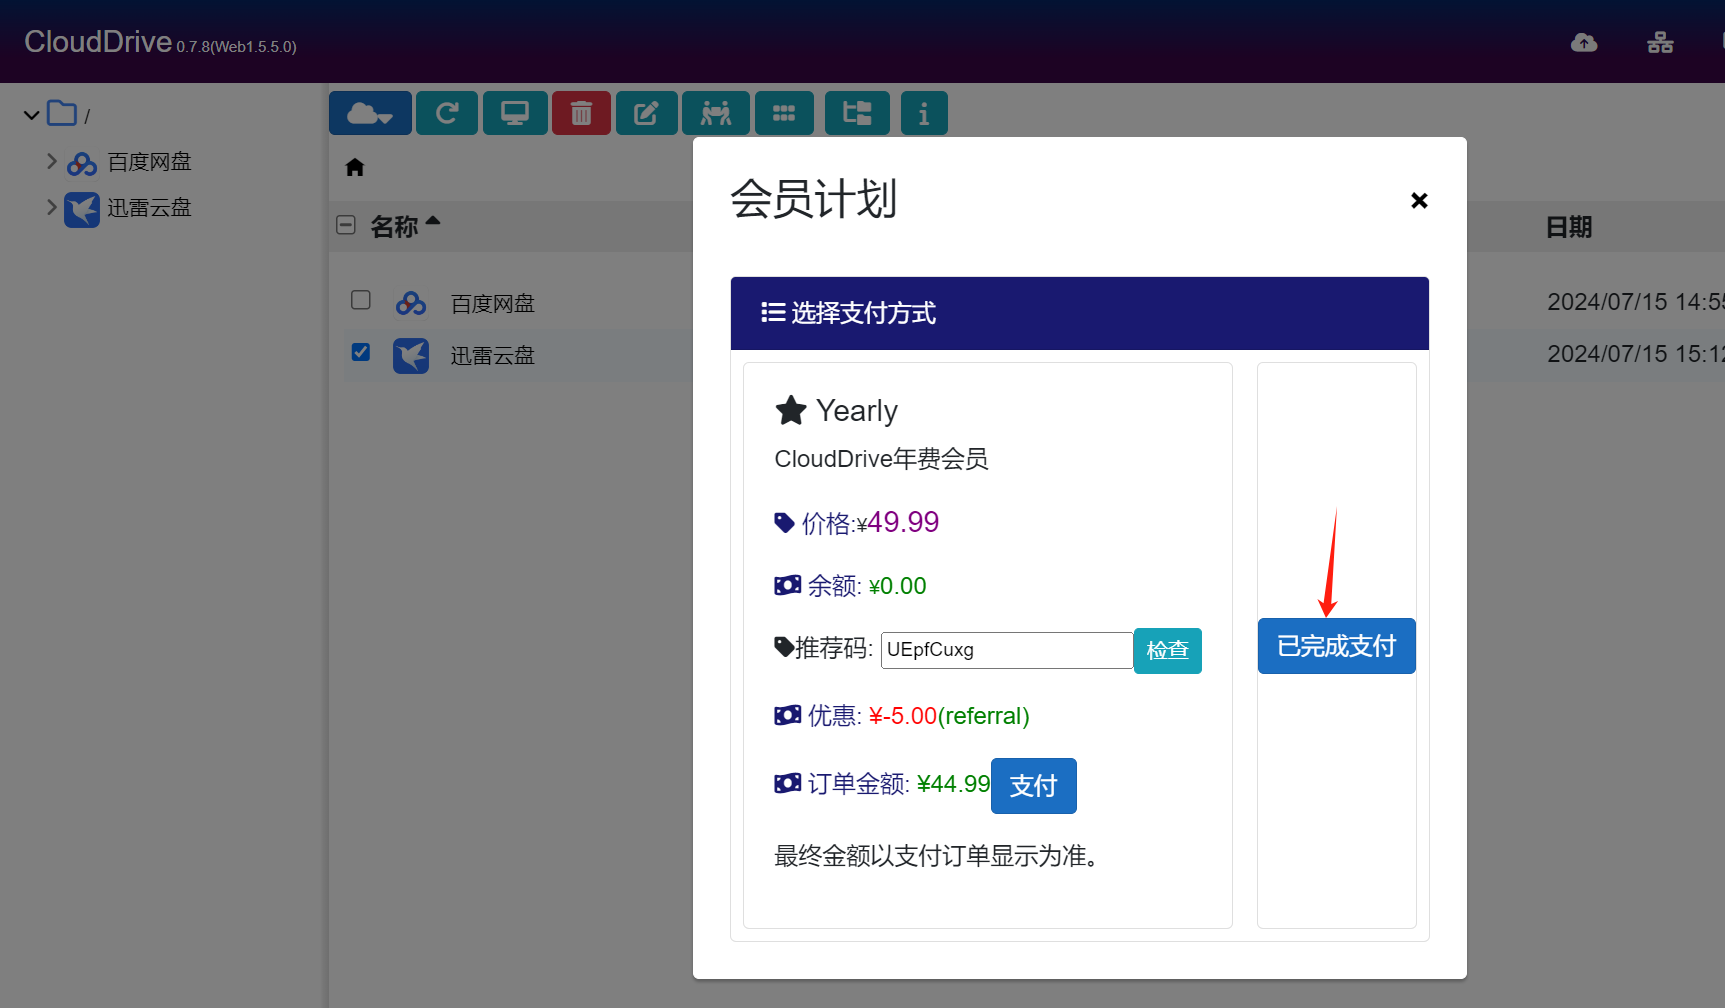Collapse the root folder tree chevron
The image size is (1725, 1008).
click(x=32, y=115)
